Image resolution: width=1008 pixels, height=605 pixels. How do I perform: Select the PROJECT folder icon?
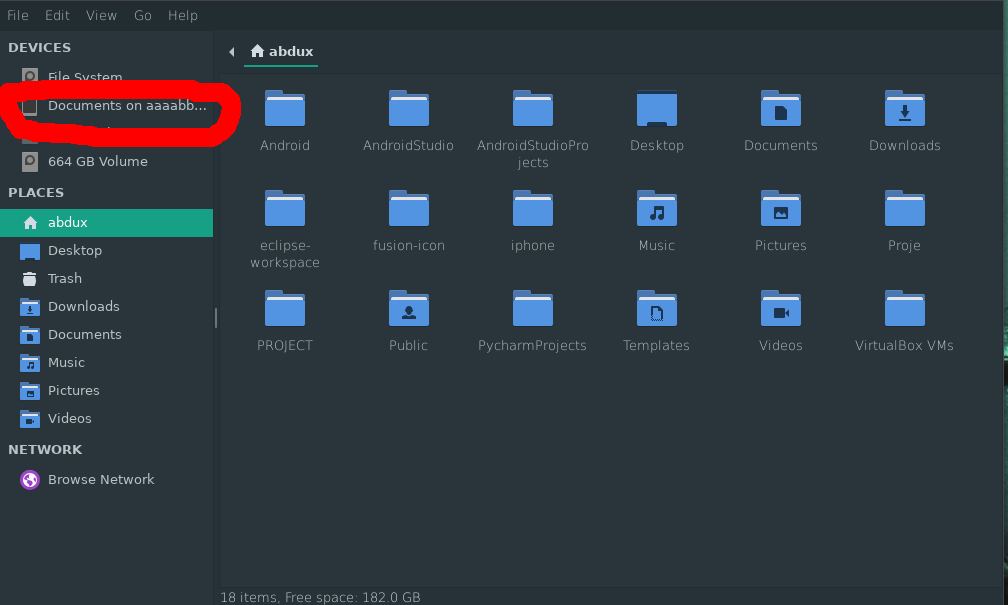point(285,309)
